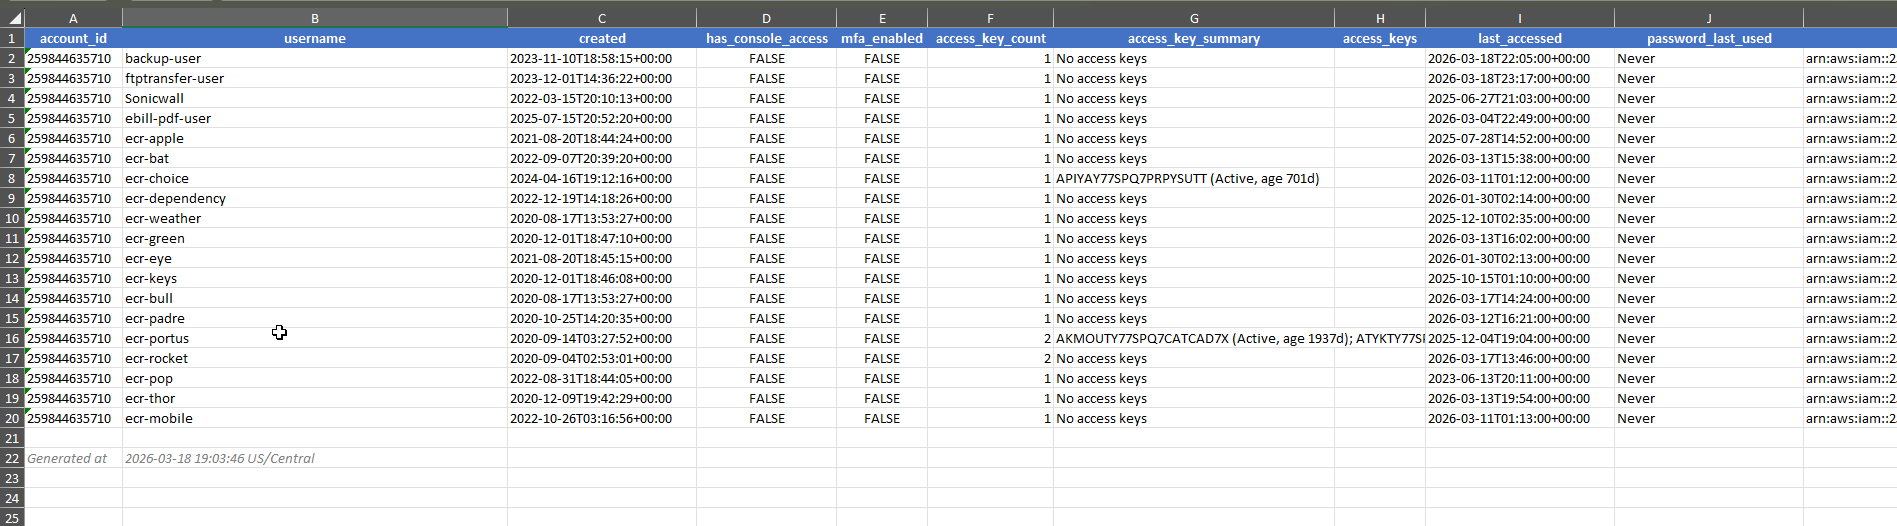Screen dimensions: 1897x526
Task: Select column I header
Action: (1520, 19)
